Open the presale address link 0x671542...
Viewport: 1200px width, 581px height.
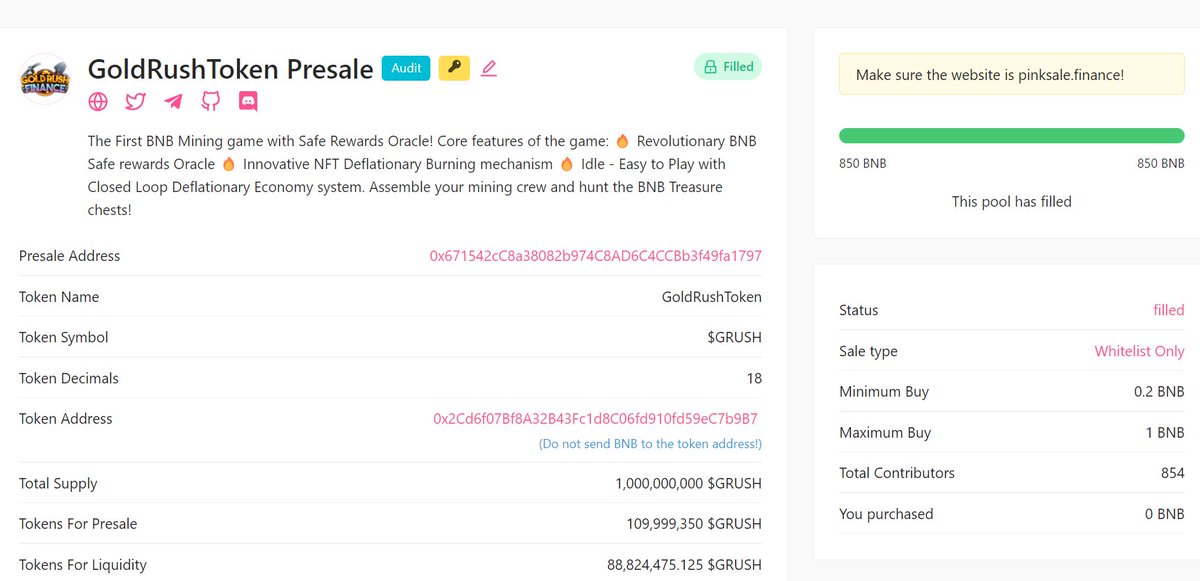tap(596, 256)
